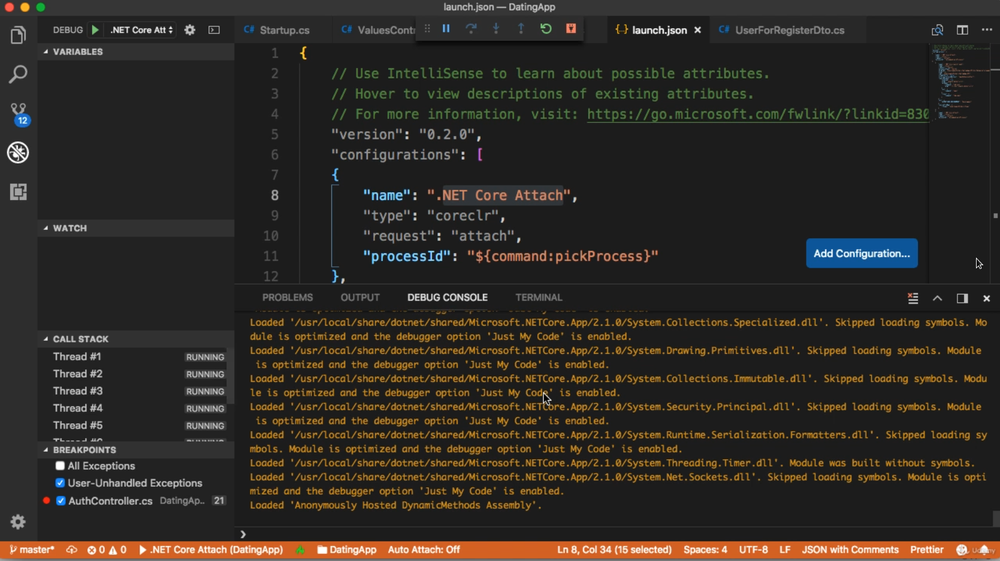Open the go.microsoft.com fwlink URL
1000x561 pixels.
[758, 114]
